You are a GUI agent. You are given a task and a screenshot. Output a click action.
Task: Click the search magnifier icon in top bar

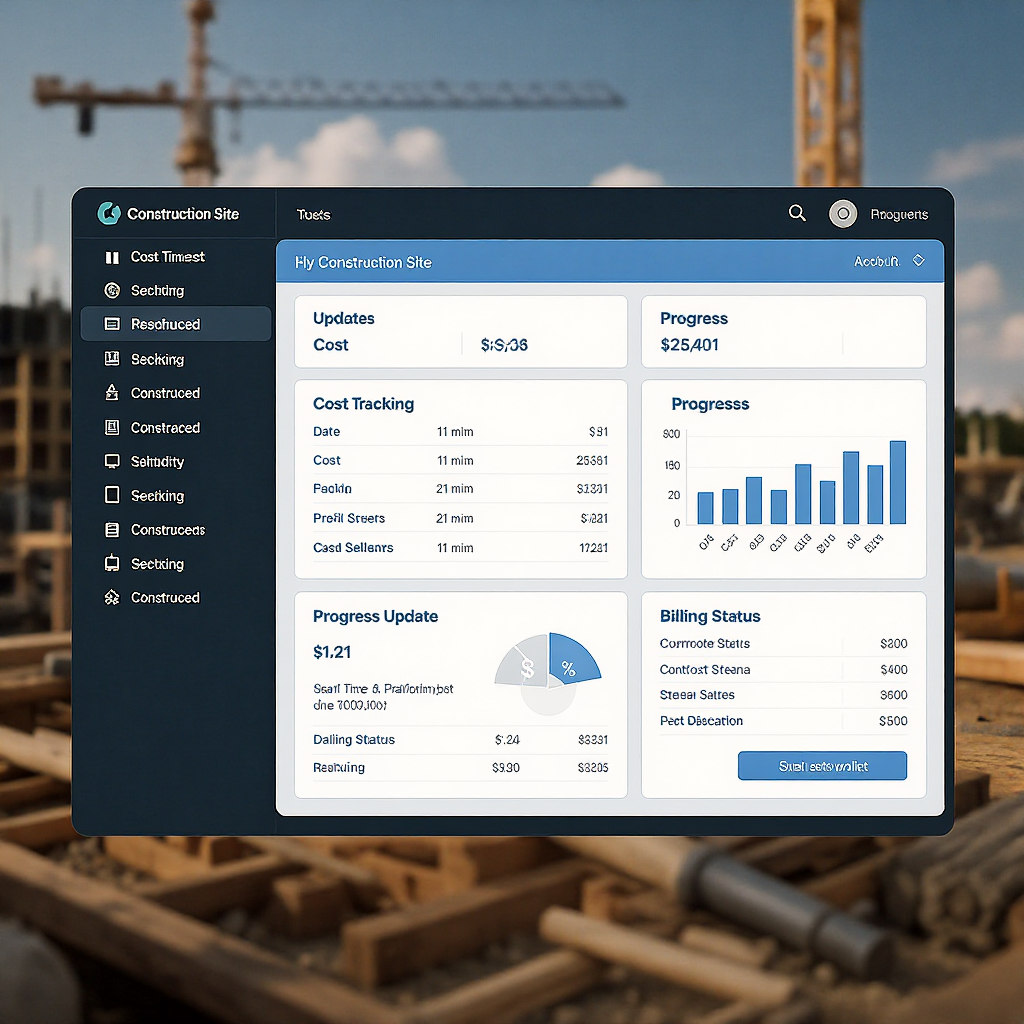(797, 213)
